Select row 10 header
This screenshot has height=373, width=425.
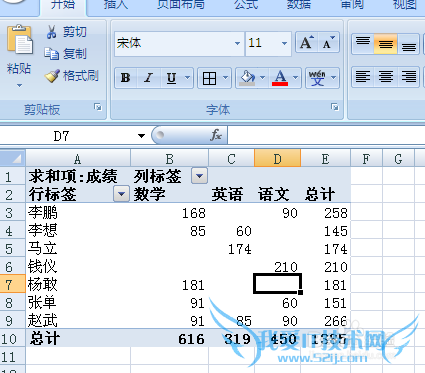click(x=13, y=339)
